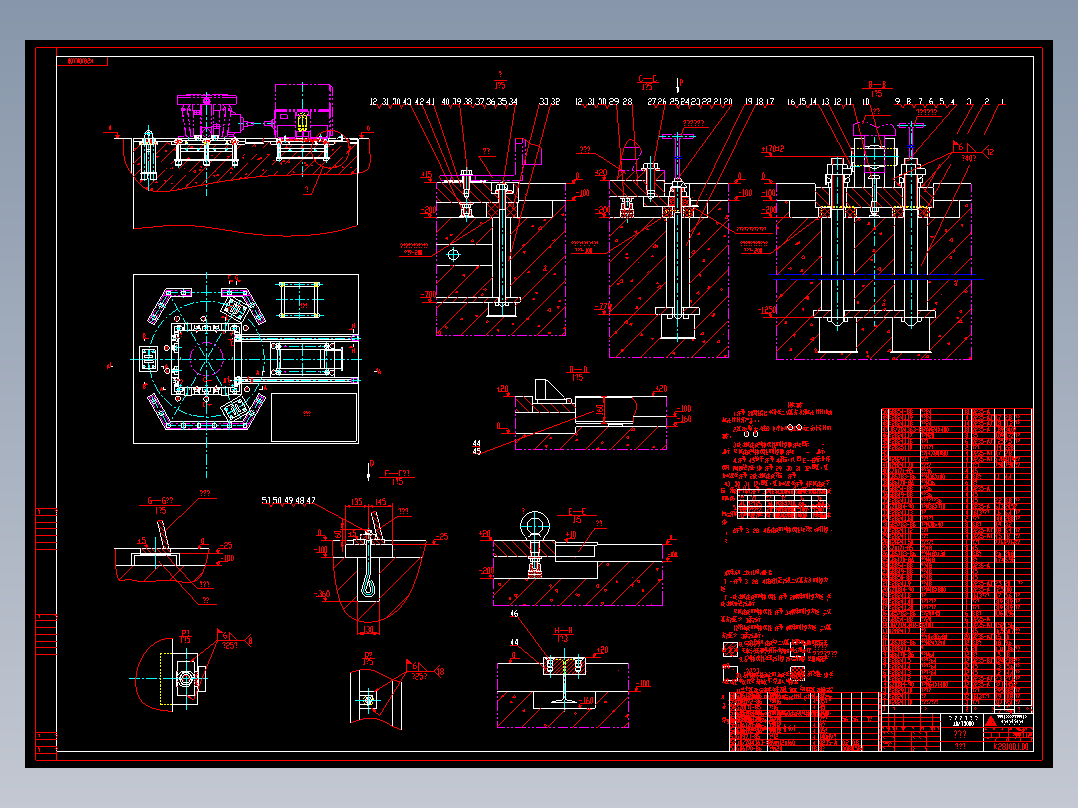The height and width of the screenshot is (808, 1078).
Task: Select the 33 32 part callout numbers
Action: pyautogui.click(x=549, y=101)
